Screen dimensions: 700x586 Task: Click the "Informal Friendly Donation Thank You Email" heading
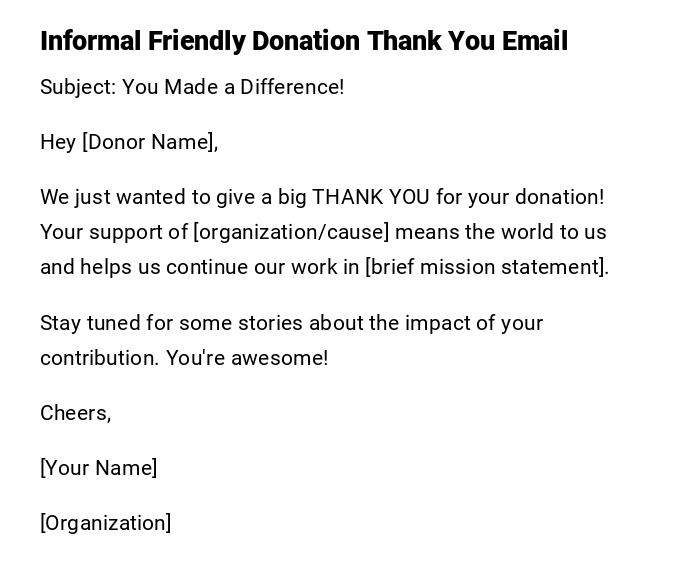pos(303,41)
